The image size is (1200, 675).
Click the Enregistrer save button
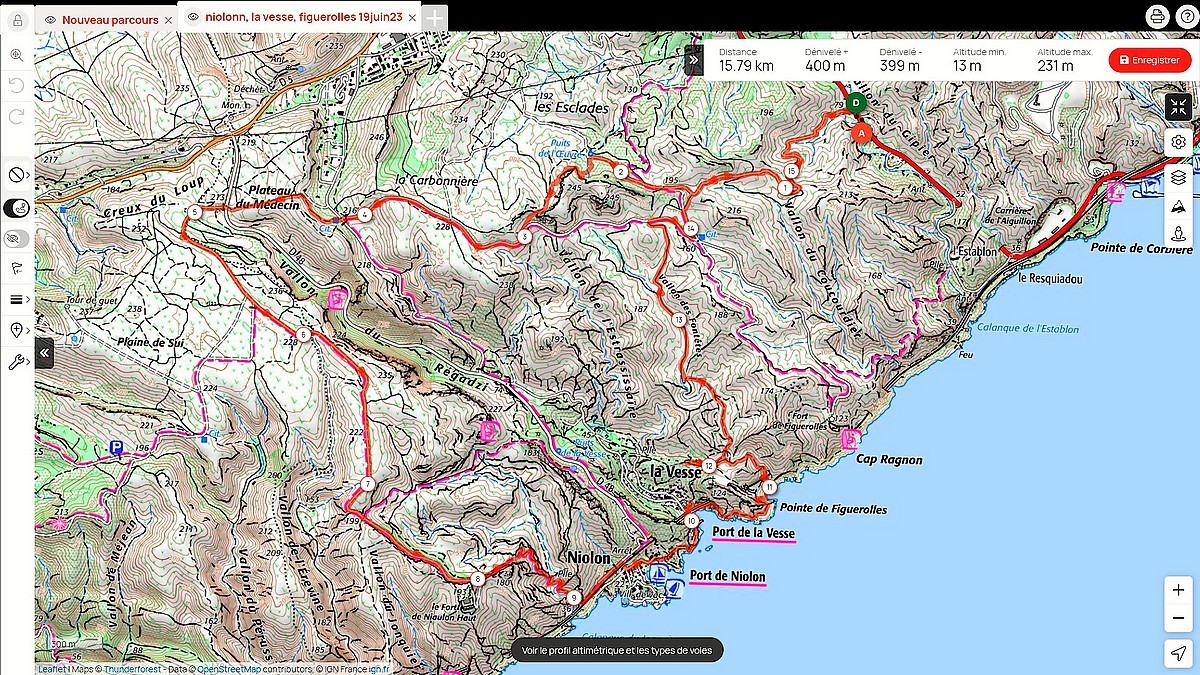[1150, 60]
